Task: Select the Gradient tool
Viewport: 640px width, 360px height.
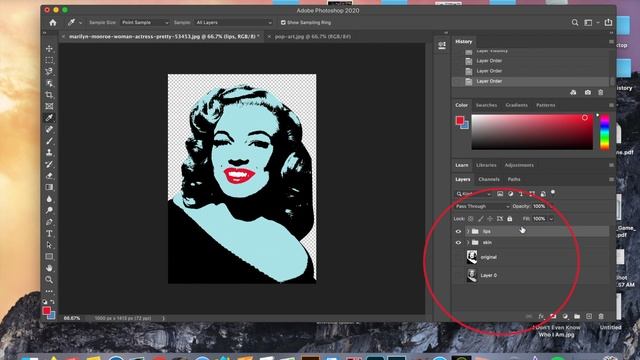Action: coord(49,187)
